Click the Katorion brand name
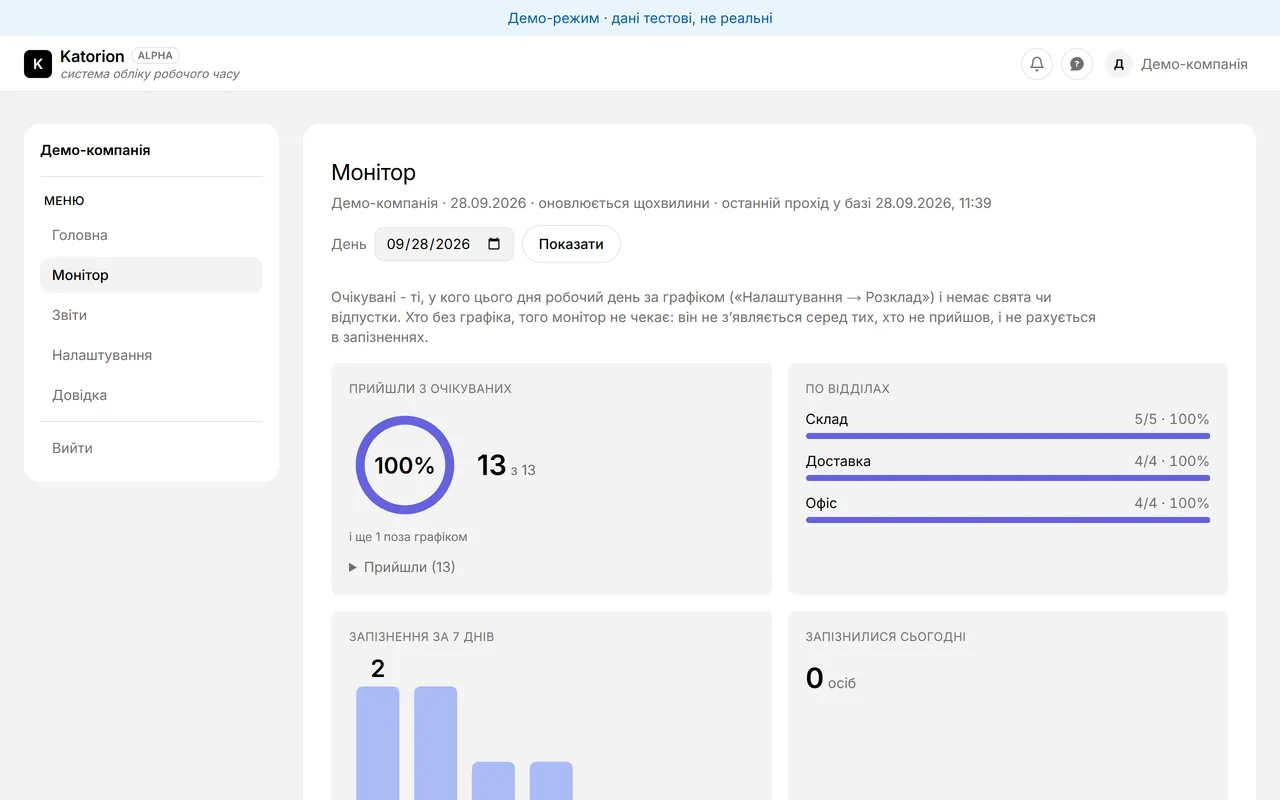This screenshot has height=800, width=1280. point(92,56)
